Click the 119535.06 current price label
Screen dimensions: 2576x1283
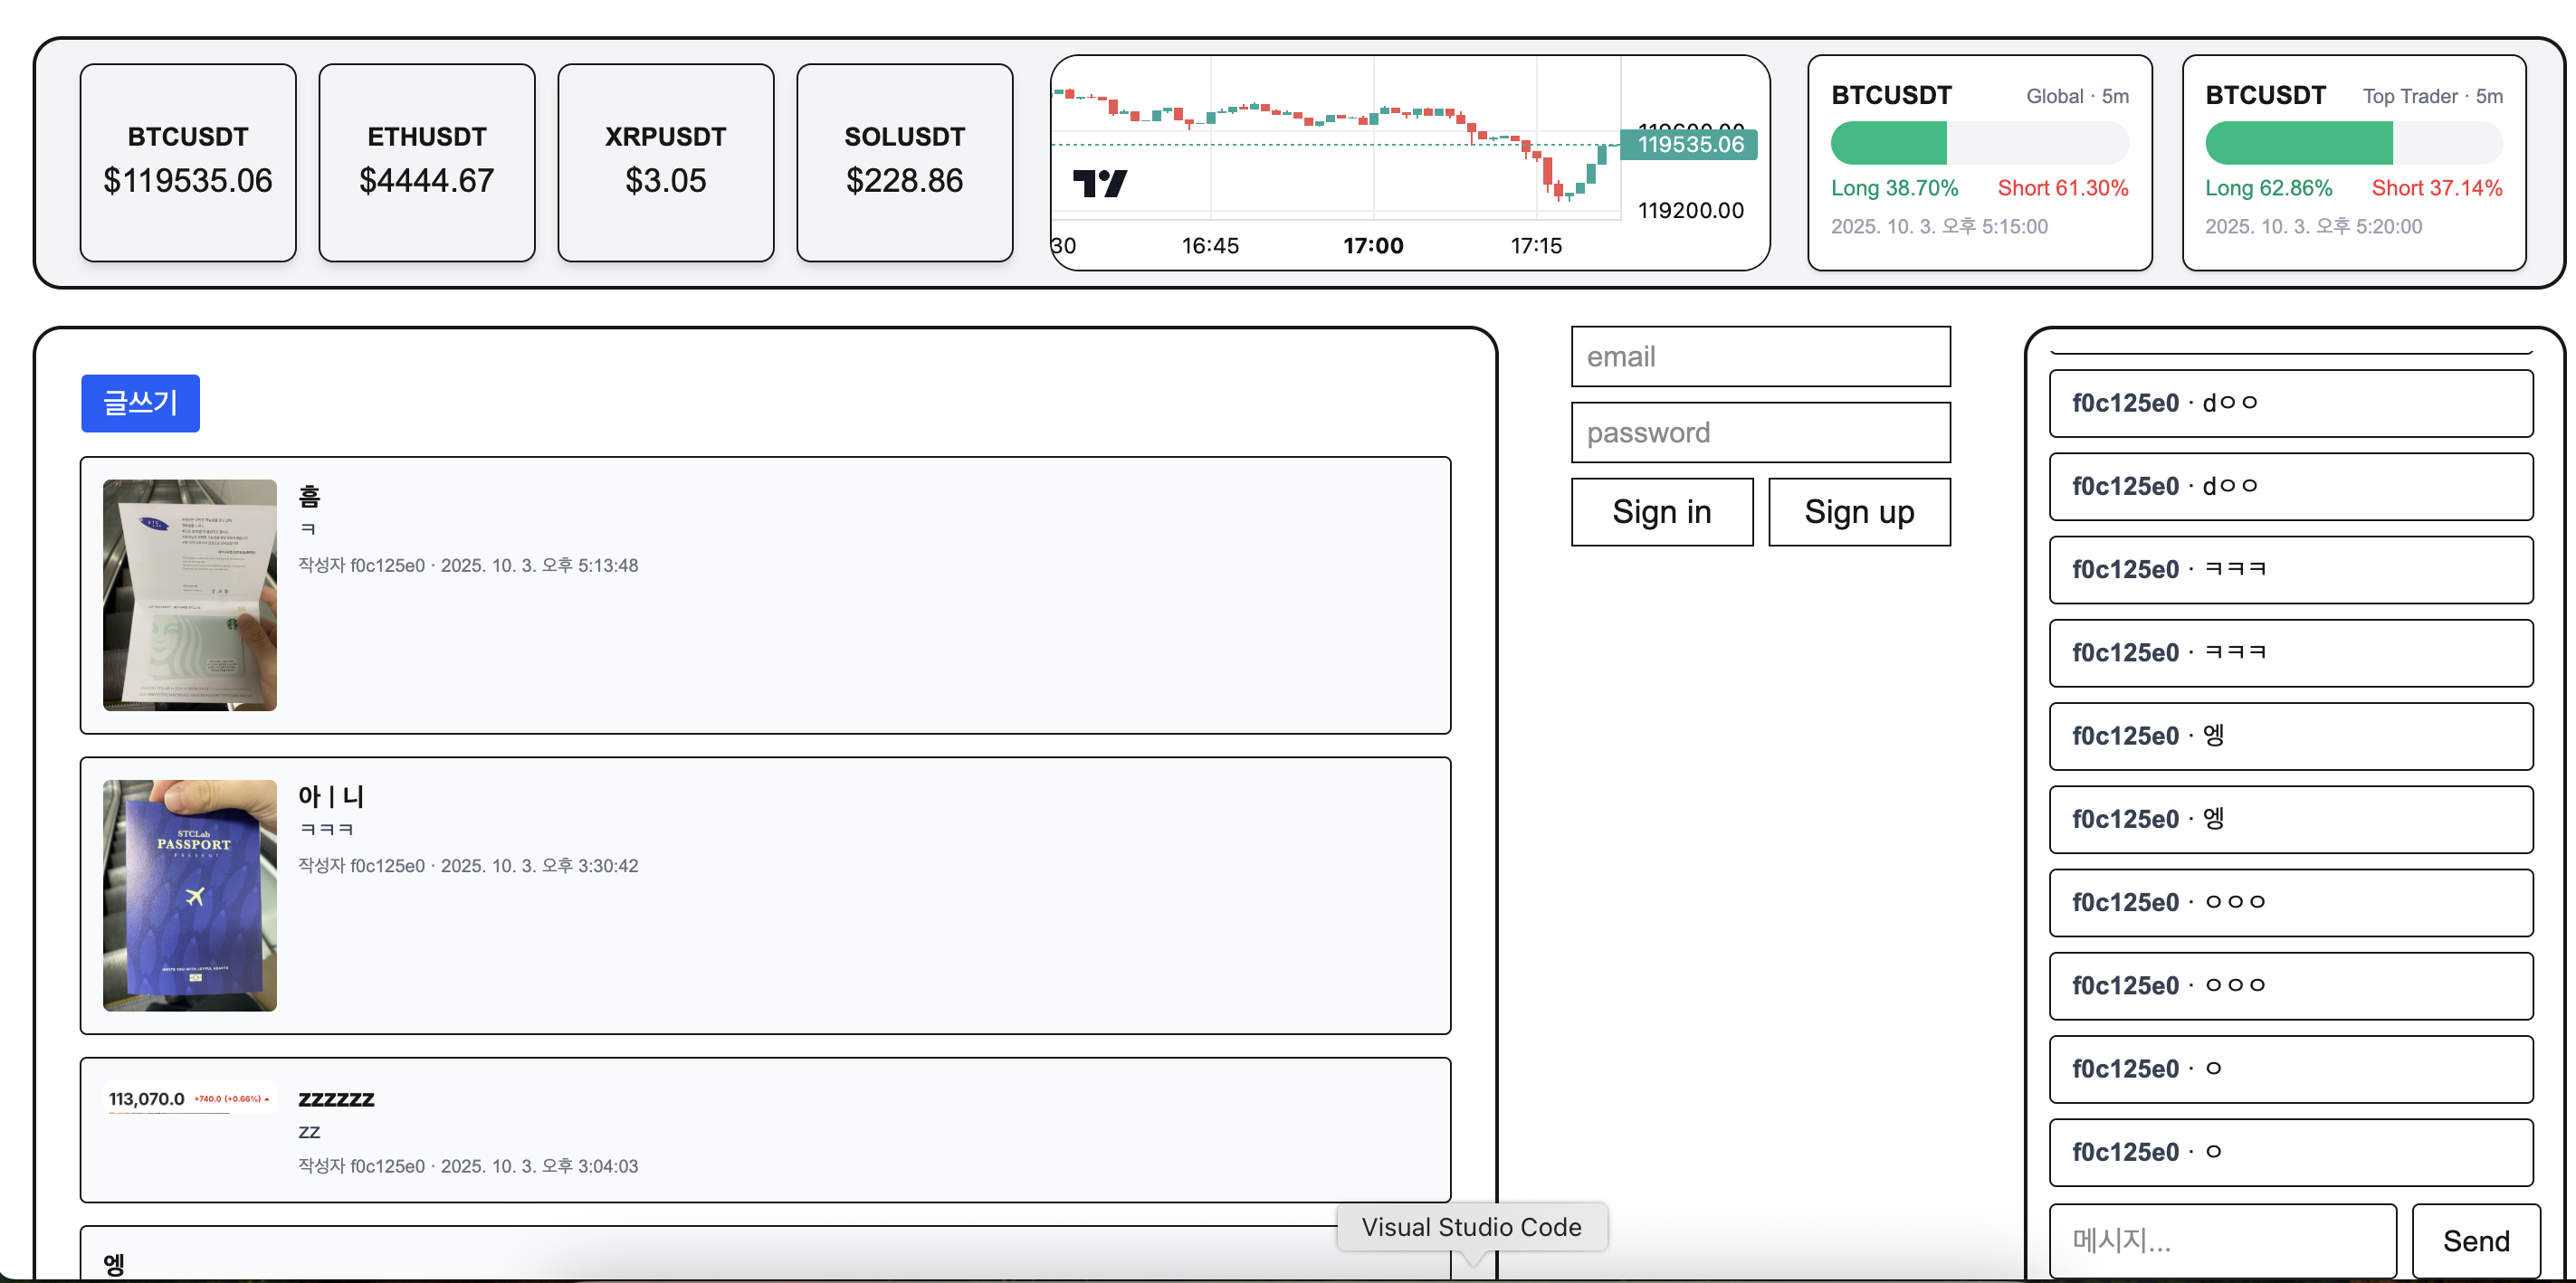pyautogui.click(x=1689, y=144)
